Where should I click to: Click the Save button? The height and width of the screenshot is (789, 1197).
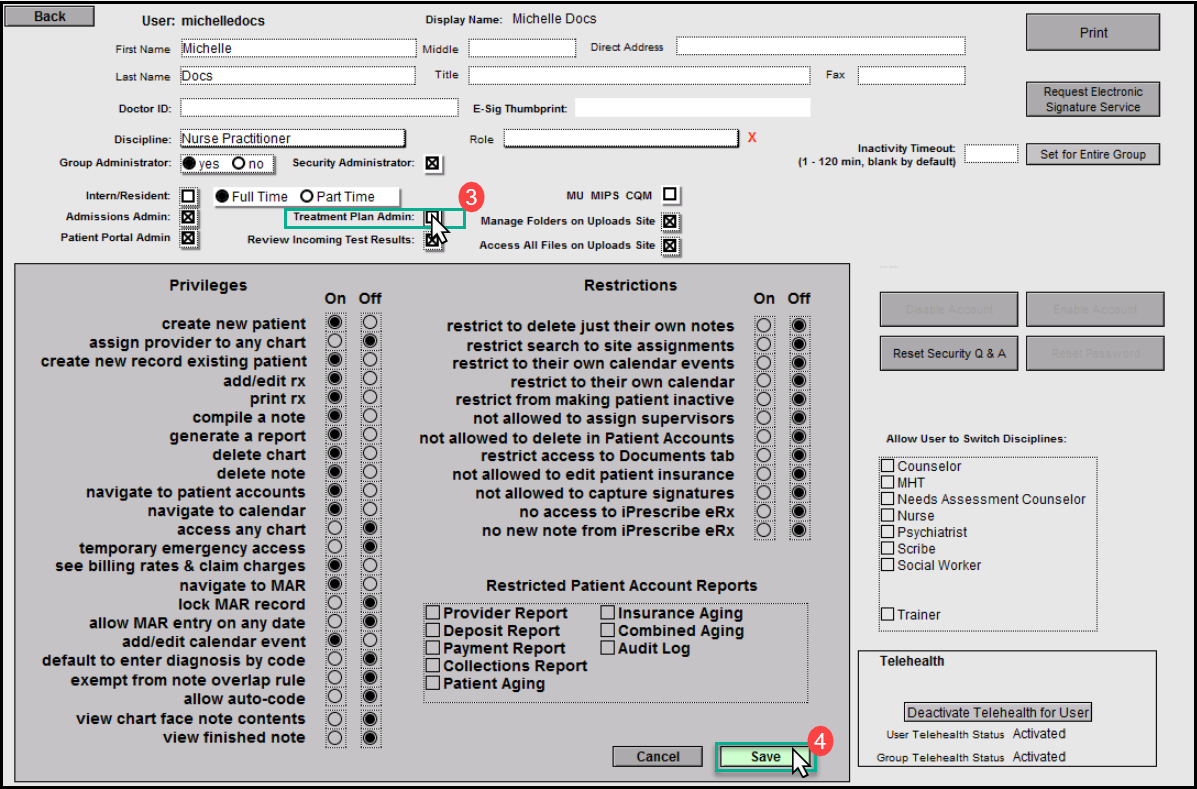[x=765, y=757]
